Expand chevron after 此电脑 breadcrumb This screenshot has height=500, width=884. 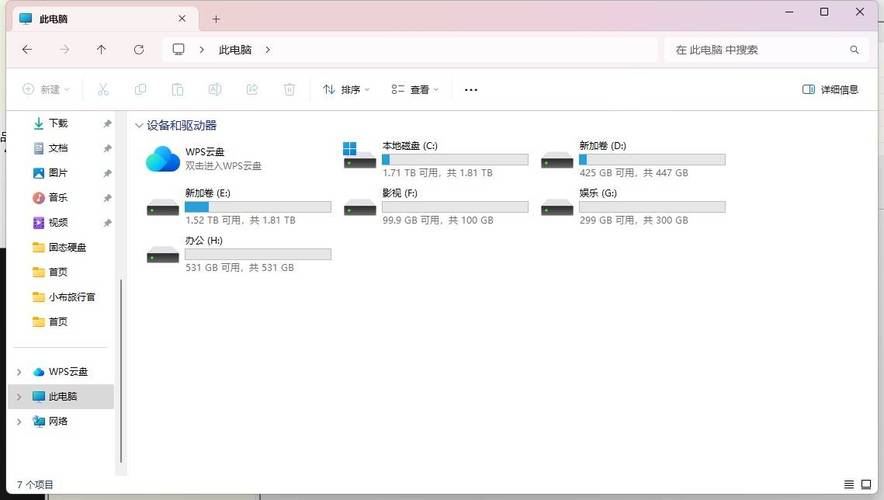267,50
